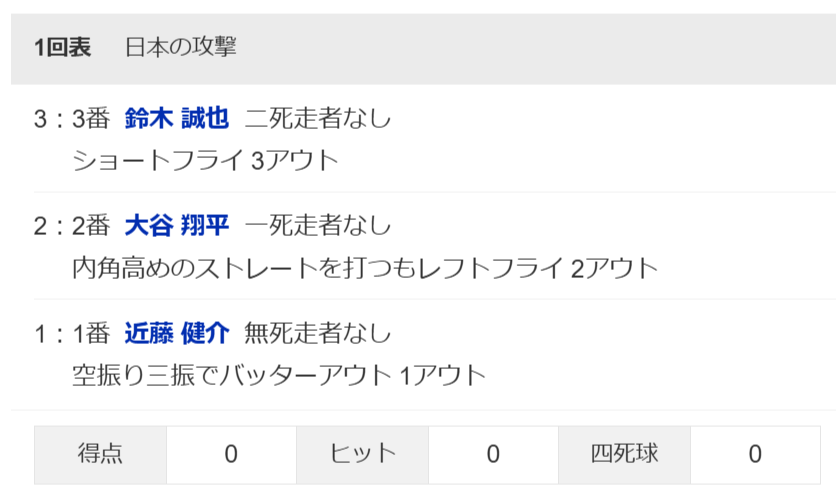
Task: Open the 近藤 健介 player link
Action: click(x=177, y=333)
